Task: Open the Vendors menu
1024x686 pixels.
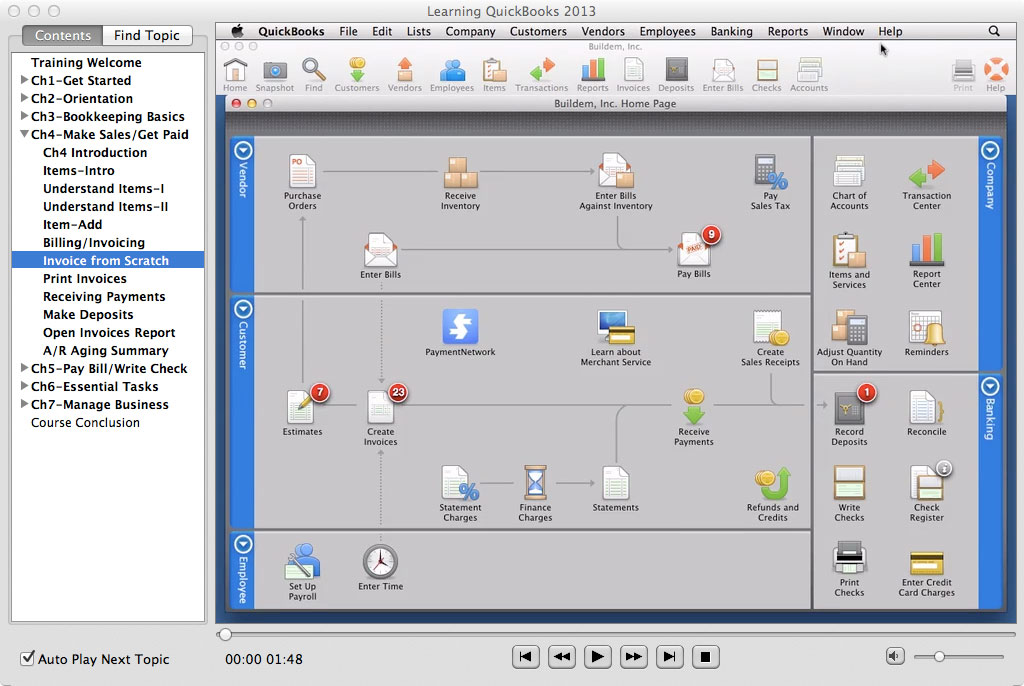Action: pos(603,31)
